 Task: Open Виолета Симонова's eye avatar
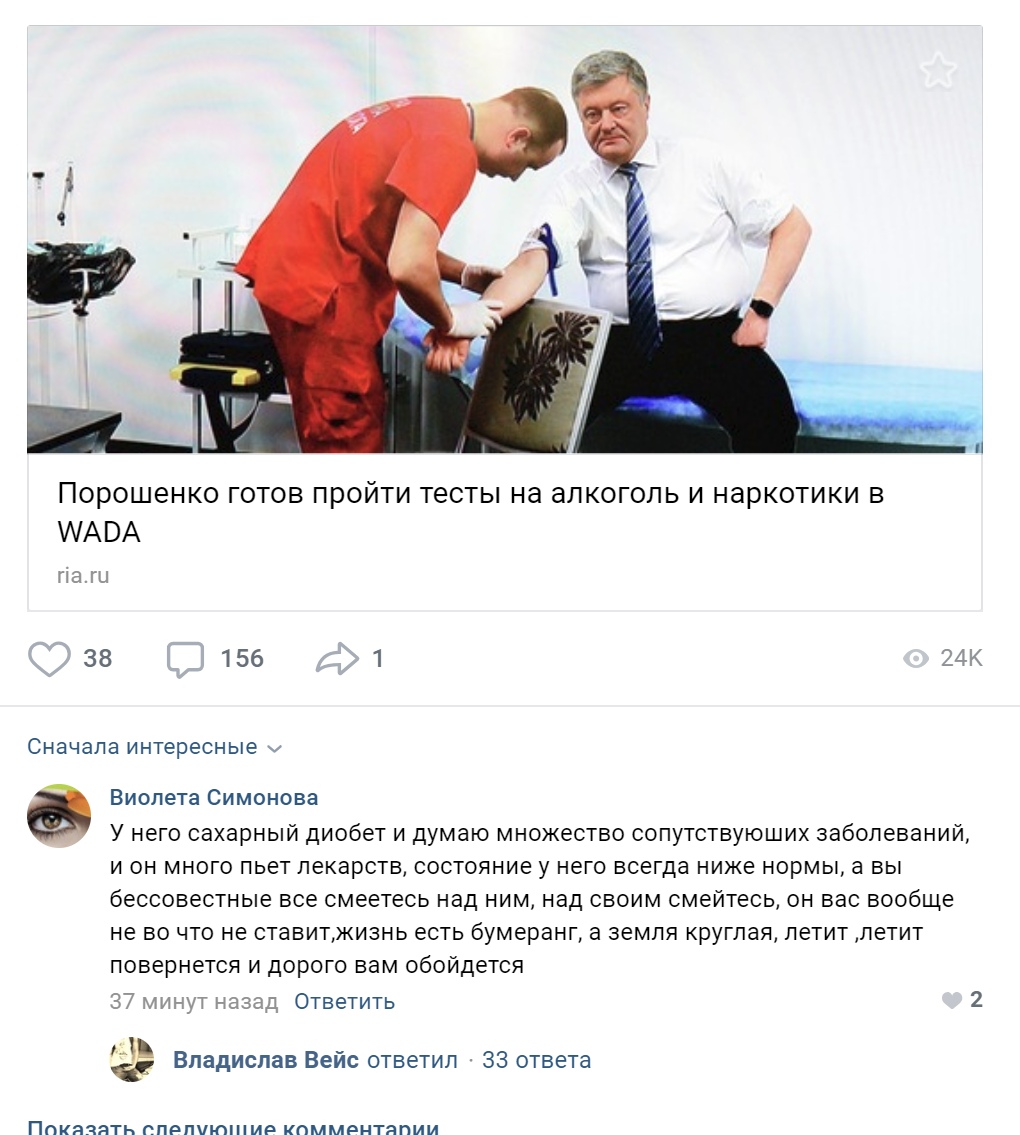(59, 816)
